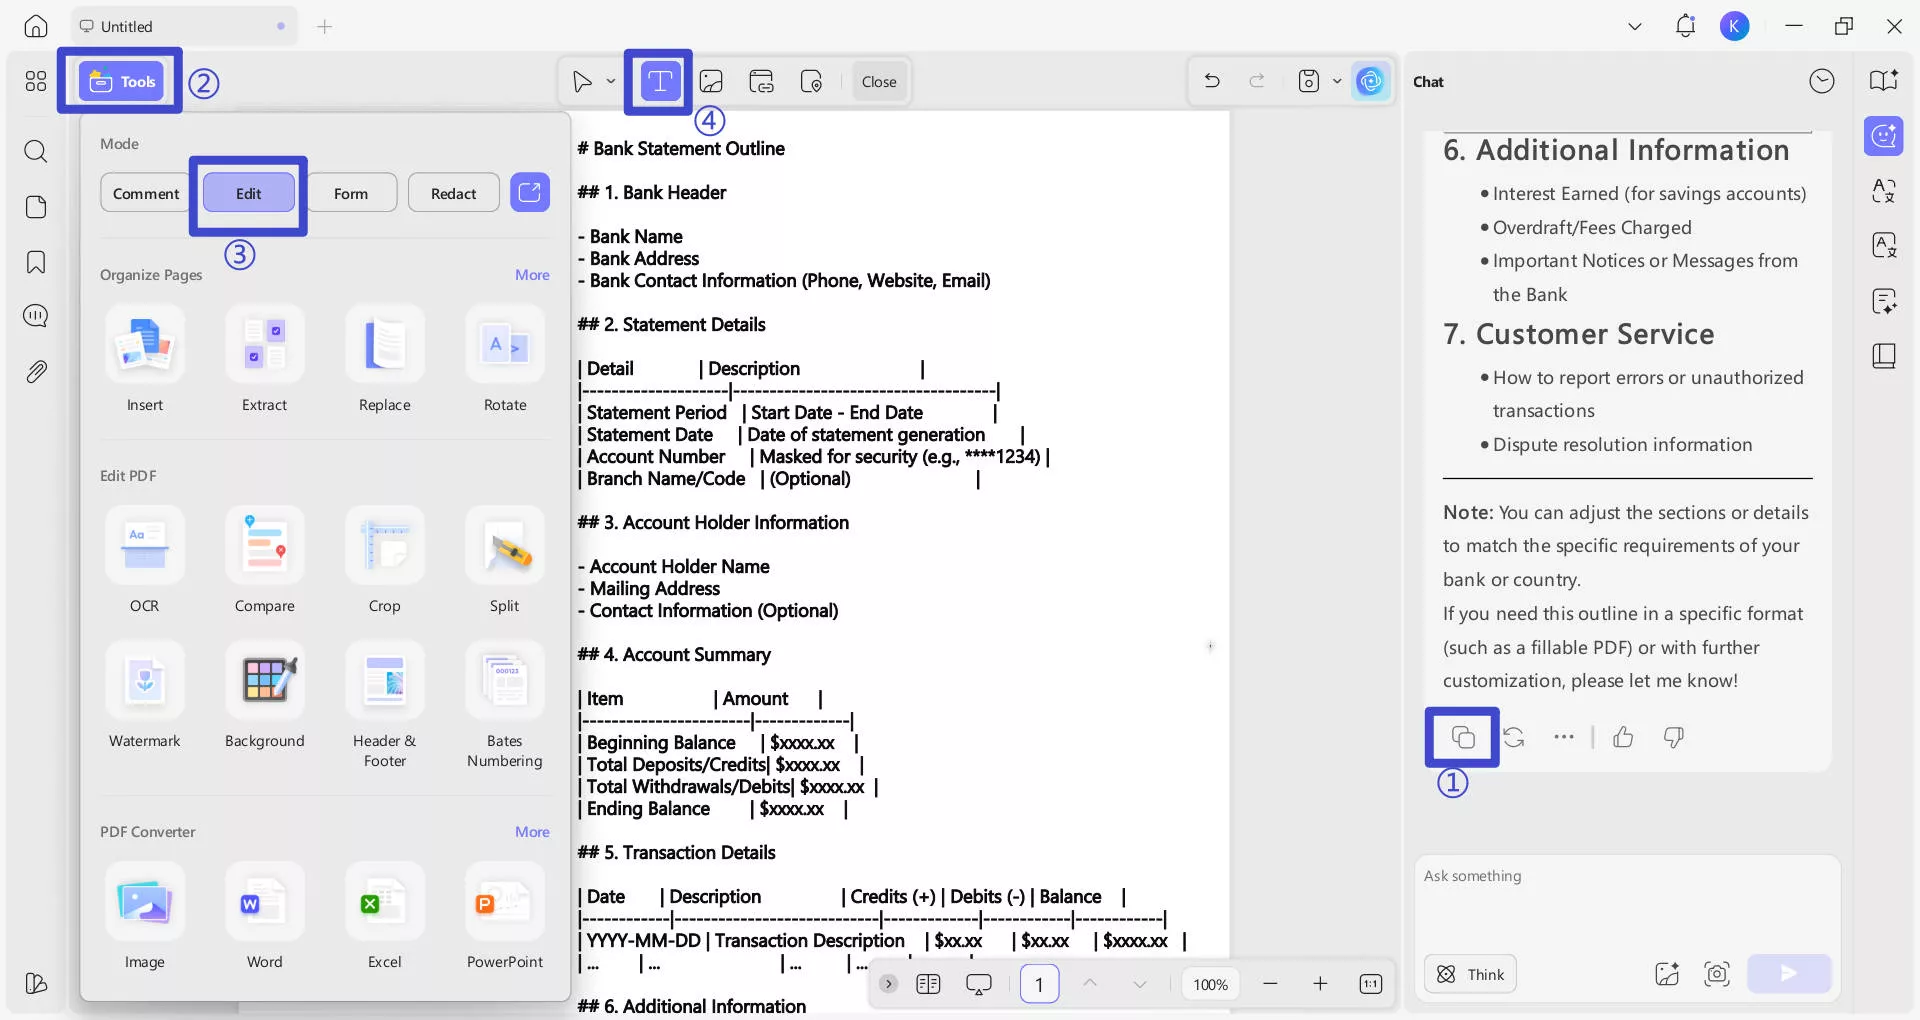Click the Ask something chat input
The image size is (1920, 1020).
point(1626,900)
